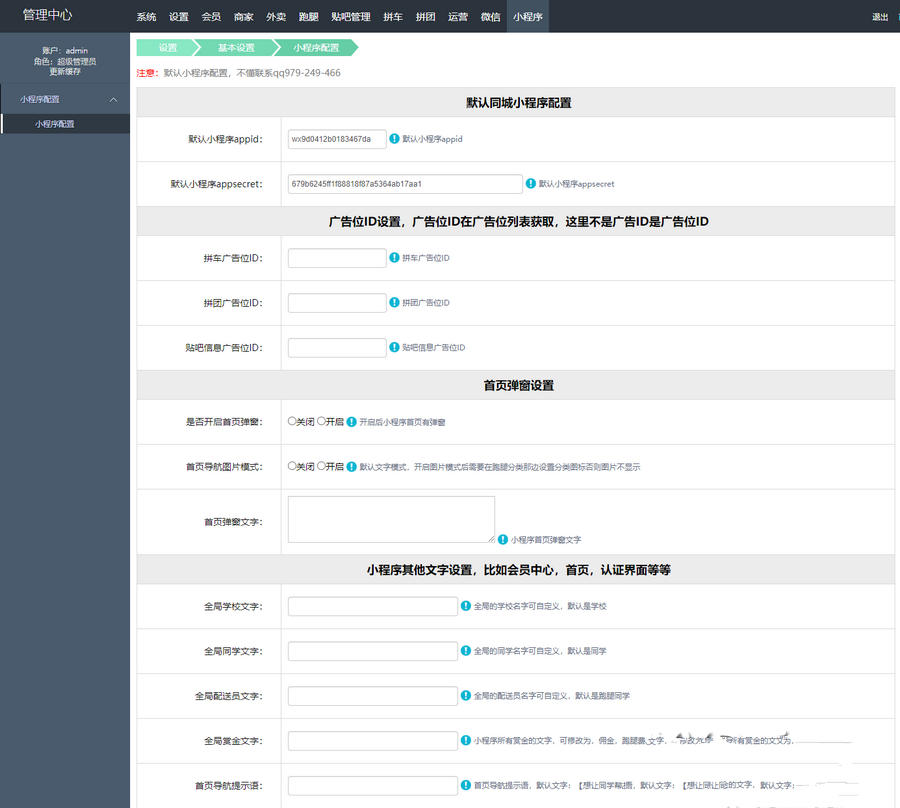This screenshot has width=900, height=808.
Task: Open the 微信 top menu
Action: tap(490, 17)
